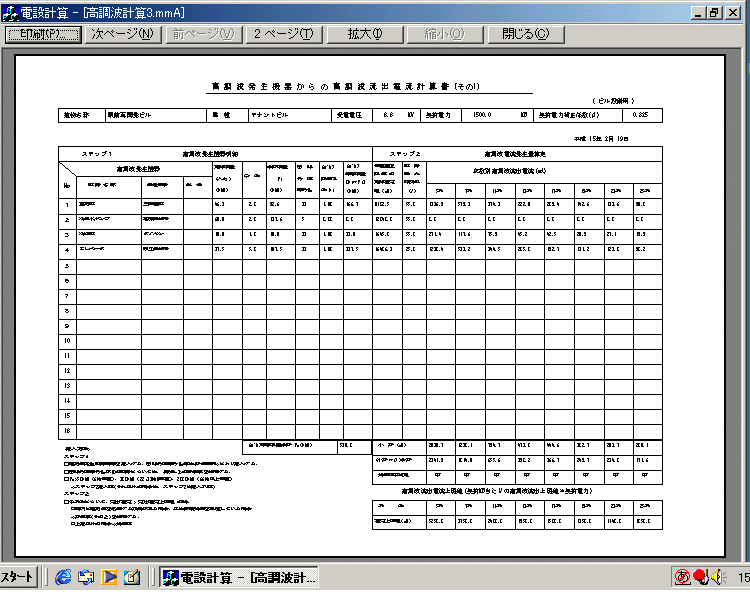Select the 電設計算 taskbar window button
750x600 pixels.
(239, 578)
